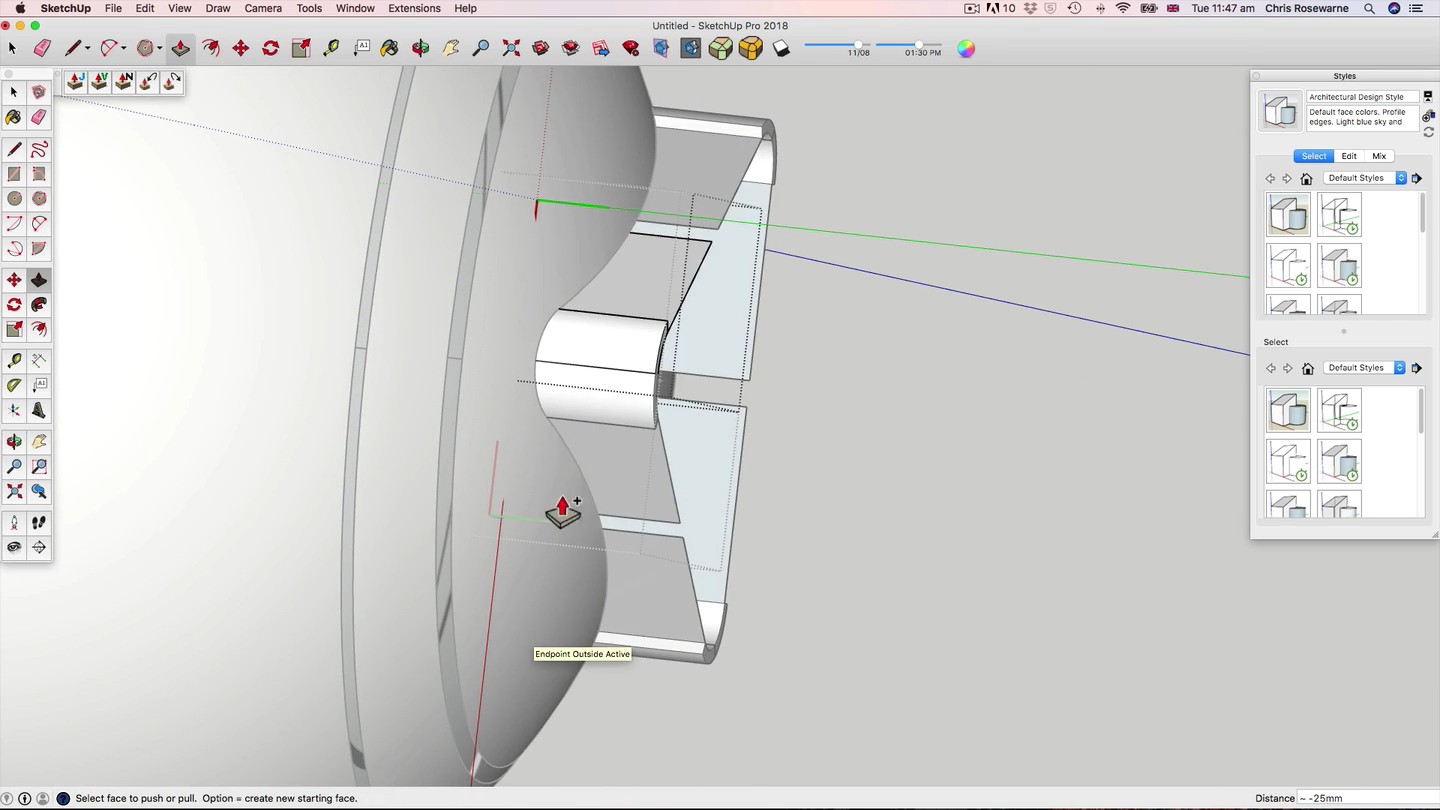Screen dimensions: 1440x810
Task: Open lower Default Styles dropdown
Action: point(1365,368)
